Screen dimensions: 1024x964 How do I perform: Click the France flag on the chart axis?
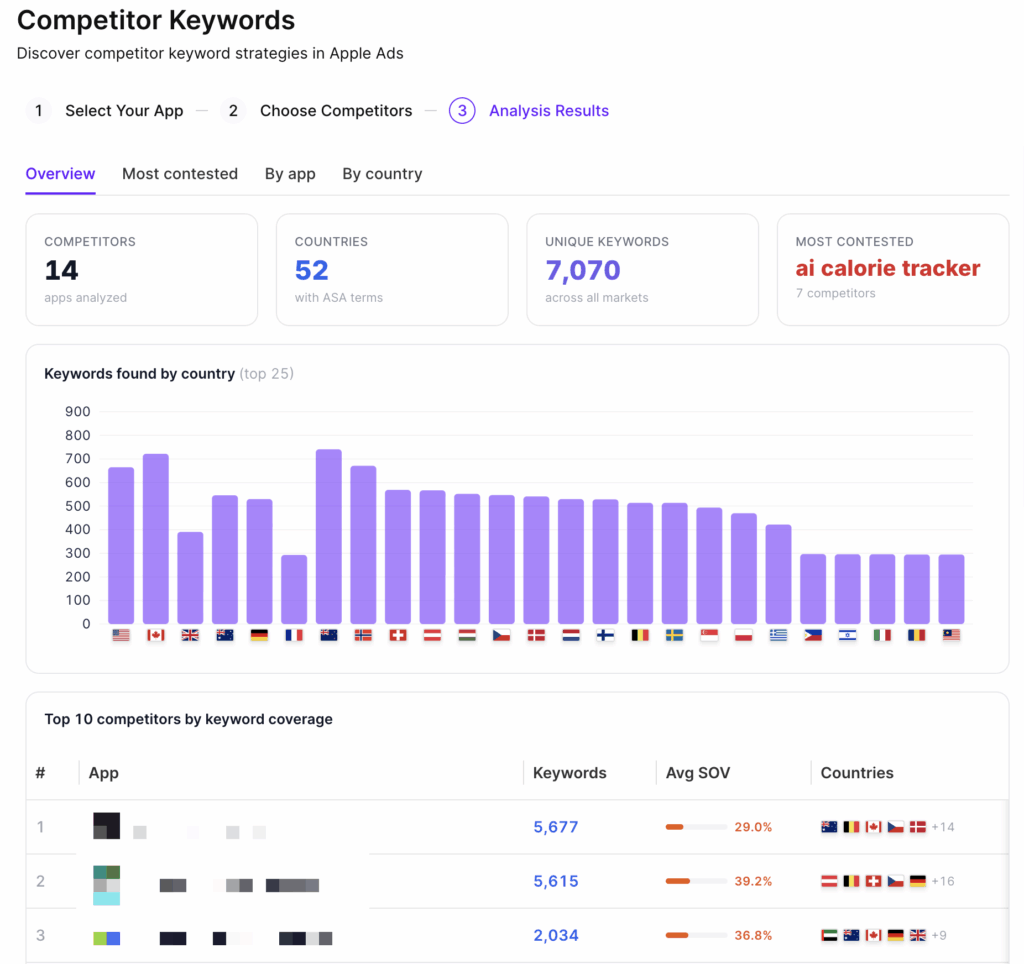pyautogui.click(x=293, y=634)
